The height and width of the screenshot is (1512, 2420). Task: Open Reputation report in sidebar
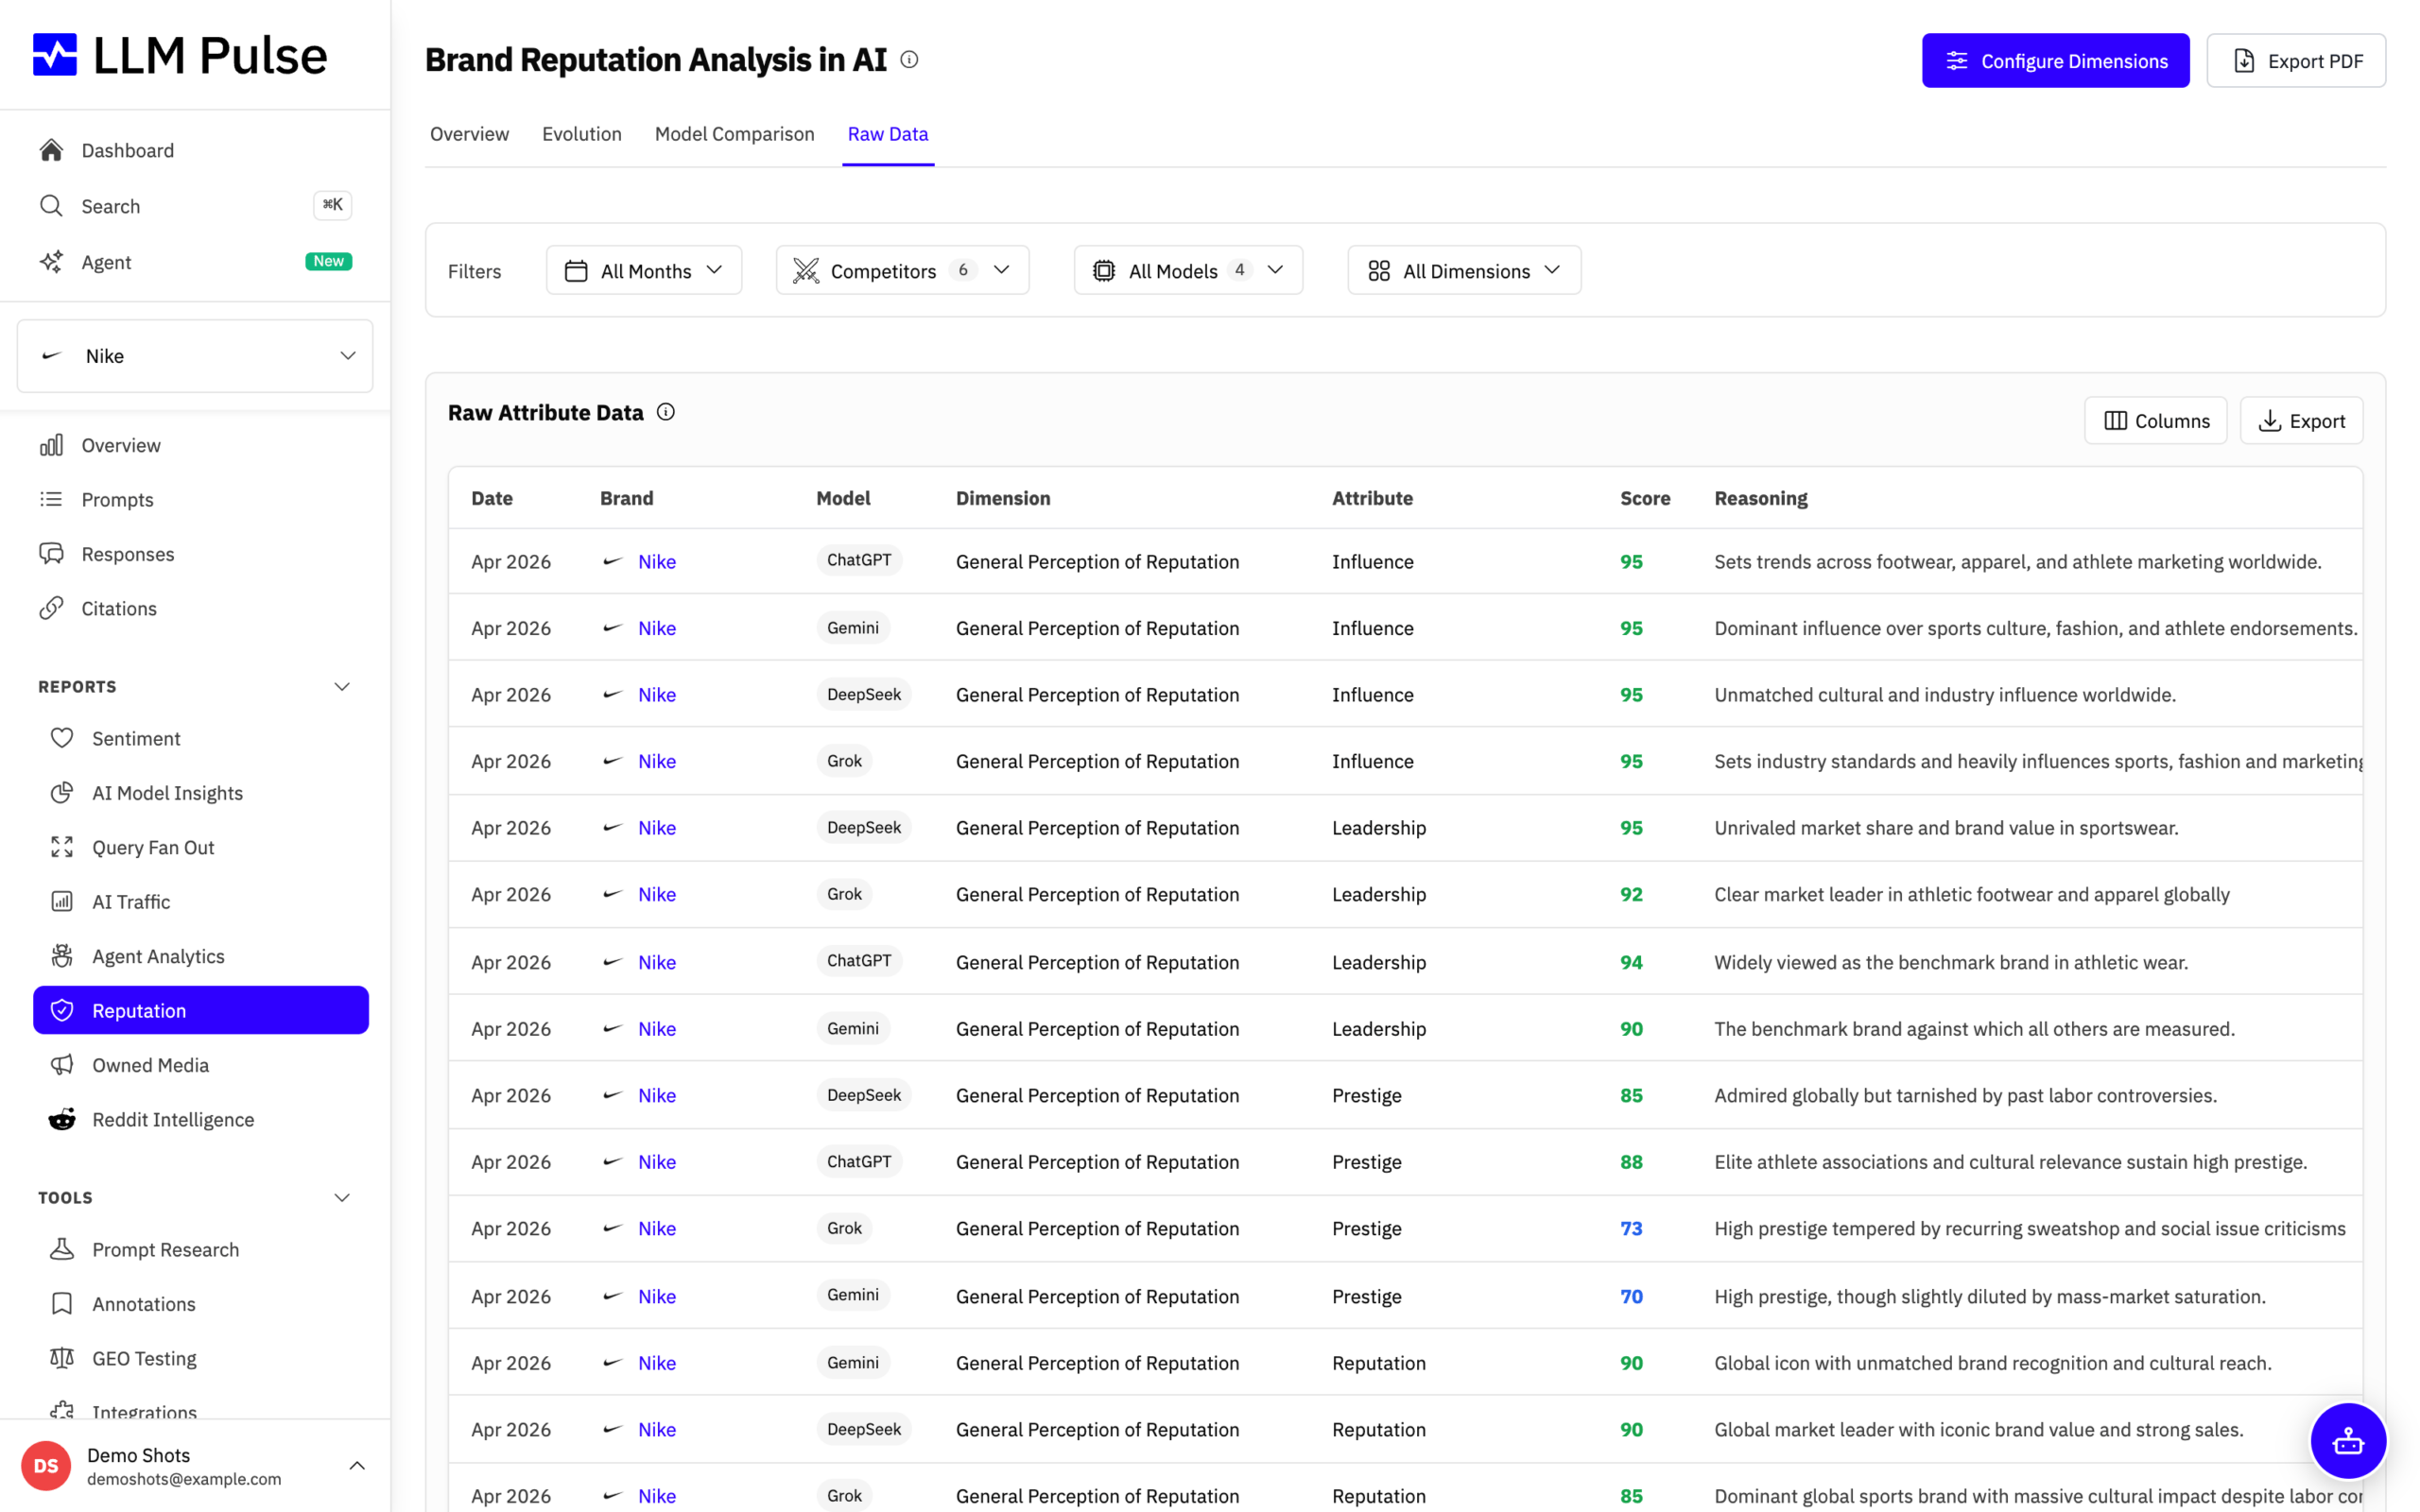coord(201,1010)
